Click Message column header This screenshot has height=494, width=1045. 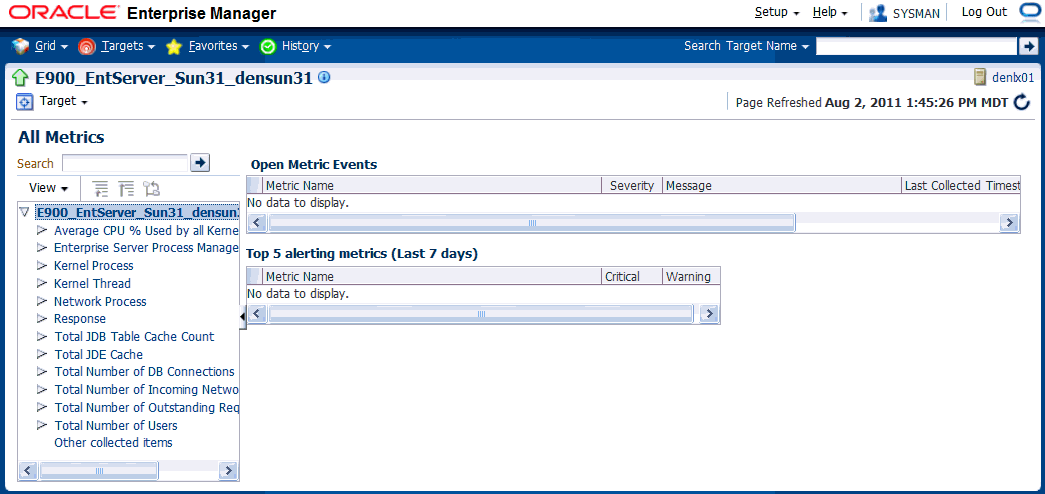tap(782, 185)
